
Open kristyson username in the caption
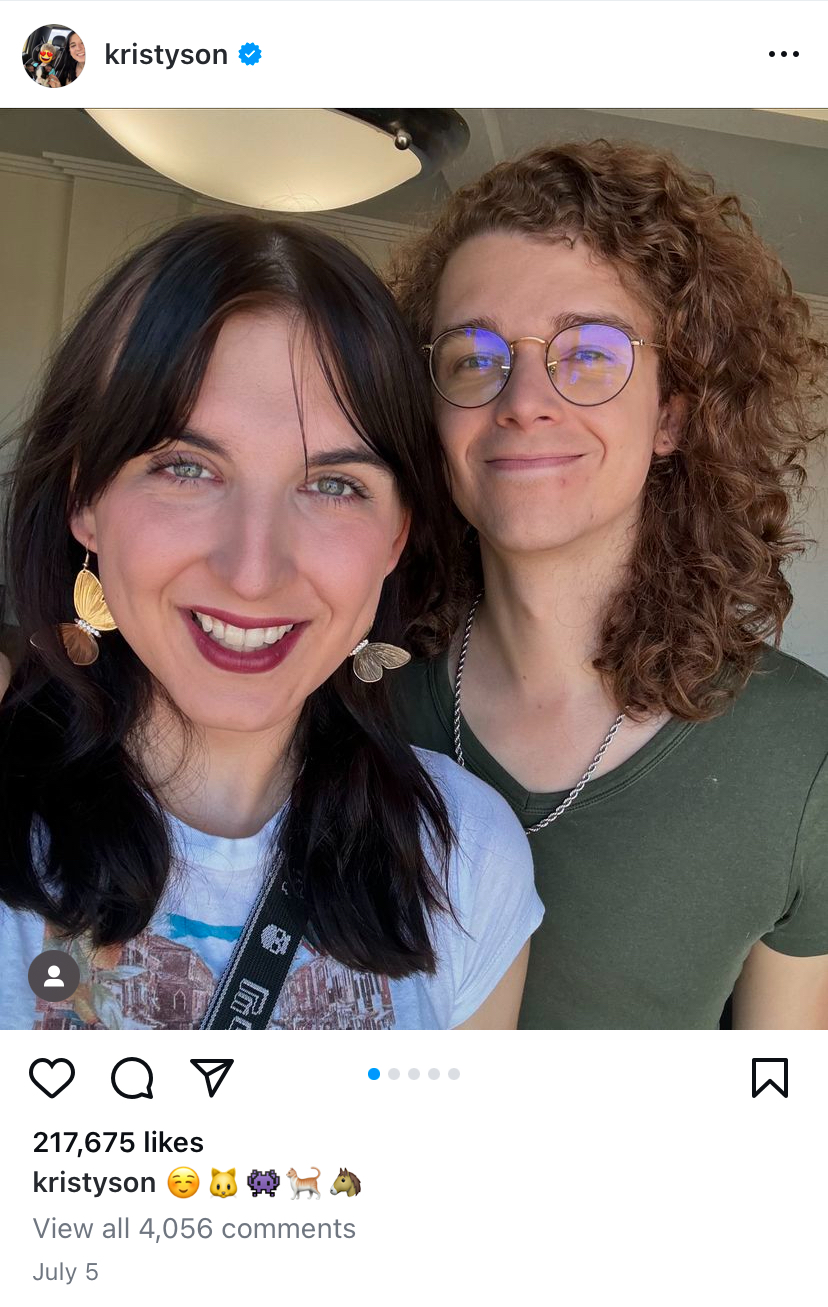[x=94, y=1183]
